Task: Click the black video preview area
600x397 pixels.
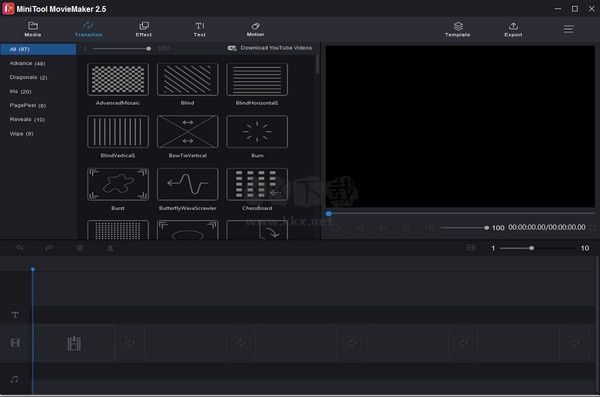Action: (460, 127)
